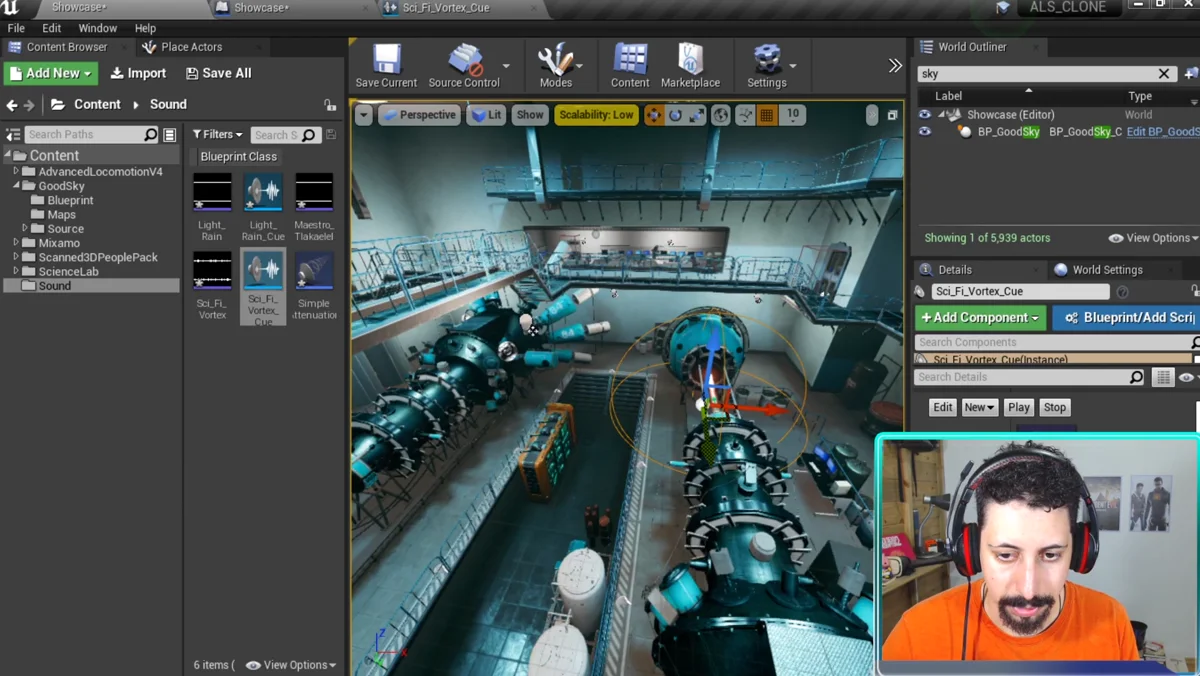Viewport: 1200px width, 676px height.
Task: Click the Save Current toolbar icon
Action: coord(386,66)
